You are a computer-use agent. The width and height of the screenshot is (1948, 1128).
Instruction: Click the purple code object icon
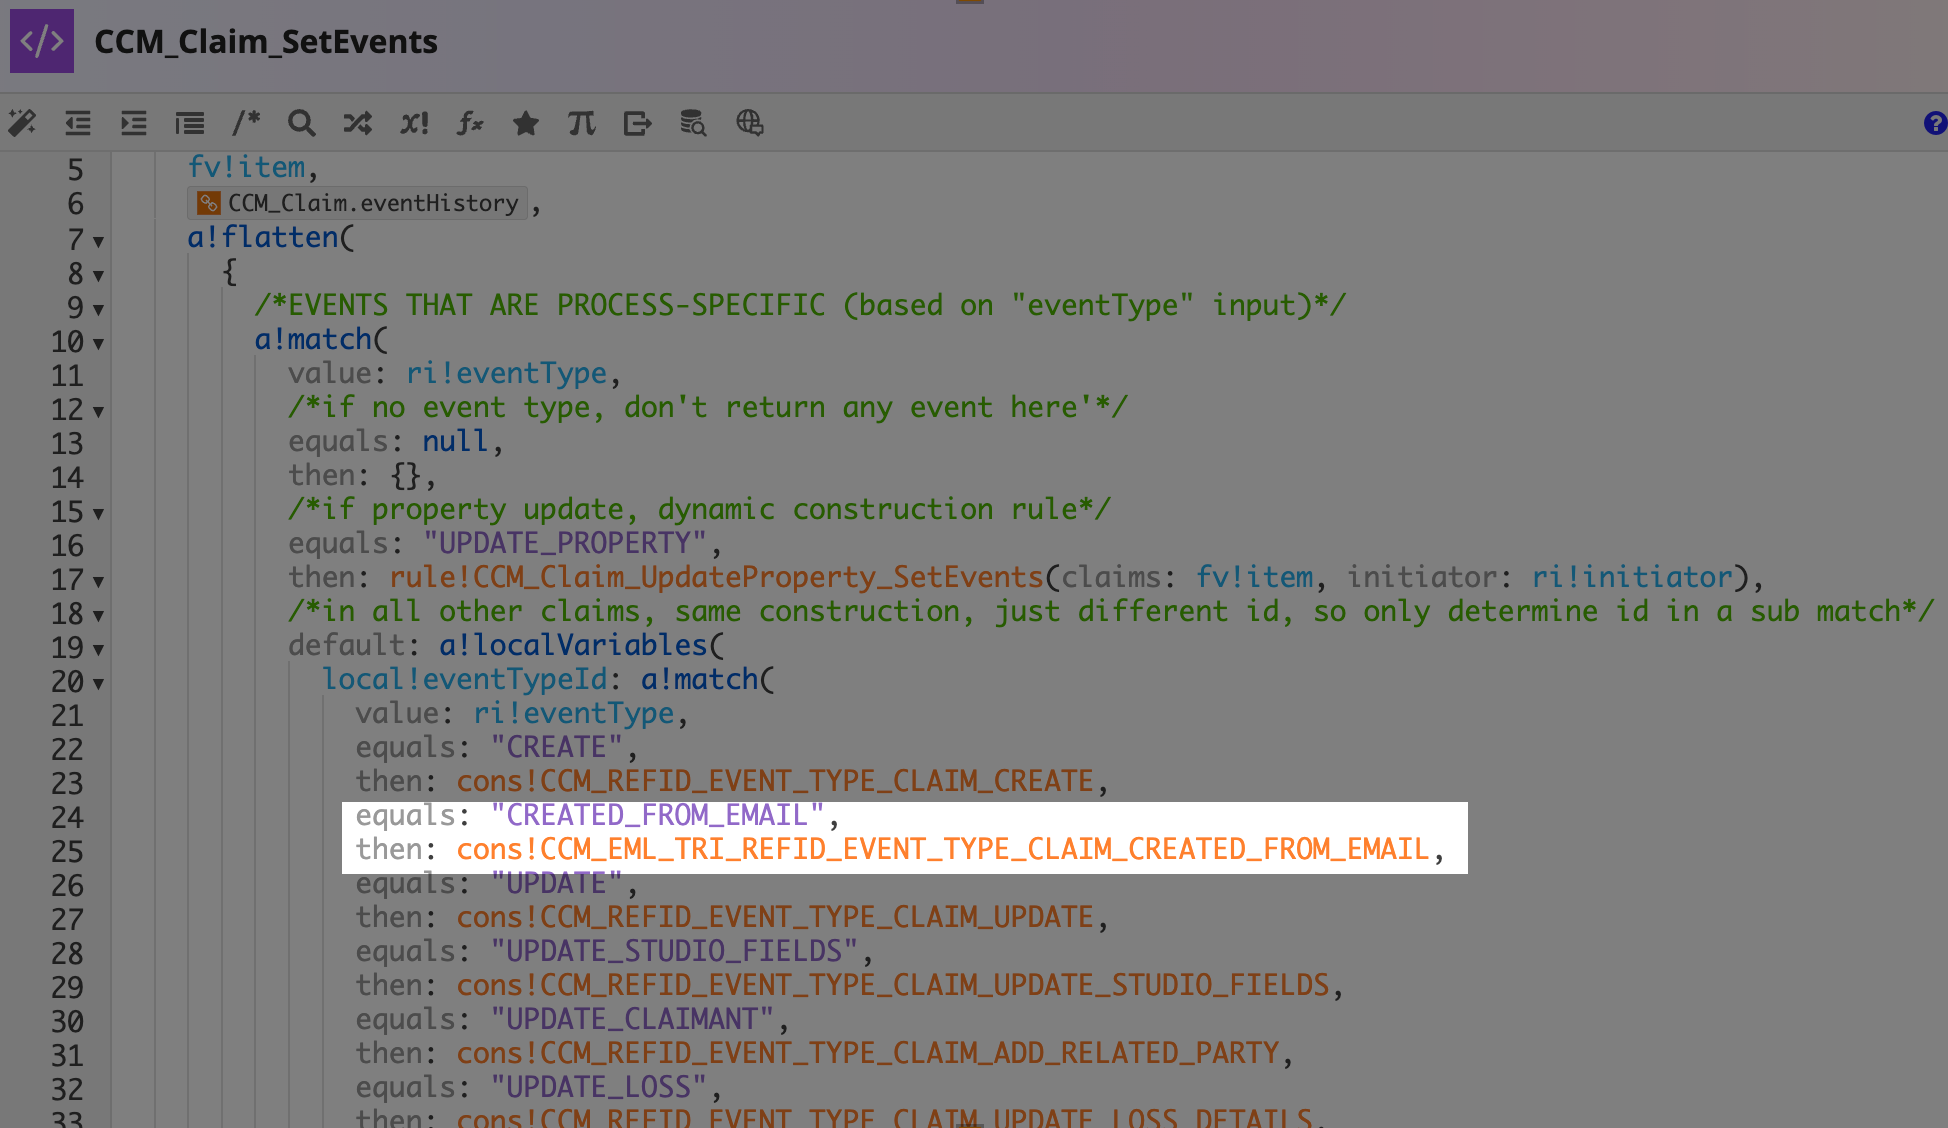42,41
